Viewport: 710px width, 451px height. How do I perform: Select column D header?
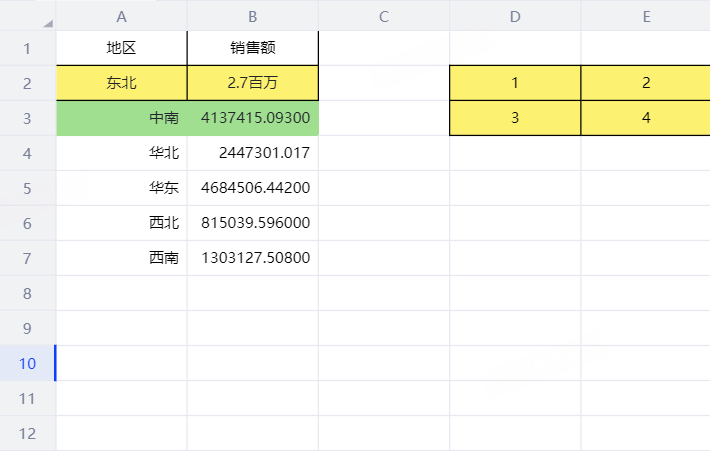(x=515, y=16)
